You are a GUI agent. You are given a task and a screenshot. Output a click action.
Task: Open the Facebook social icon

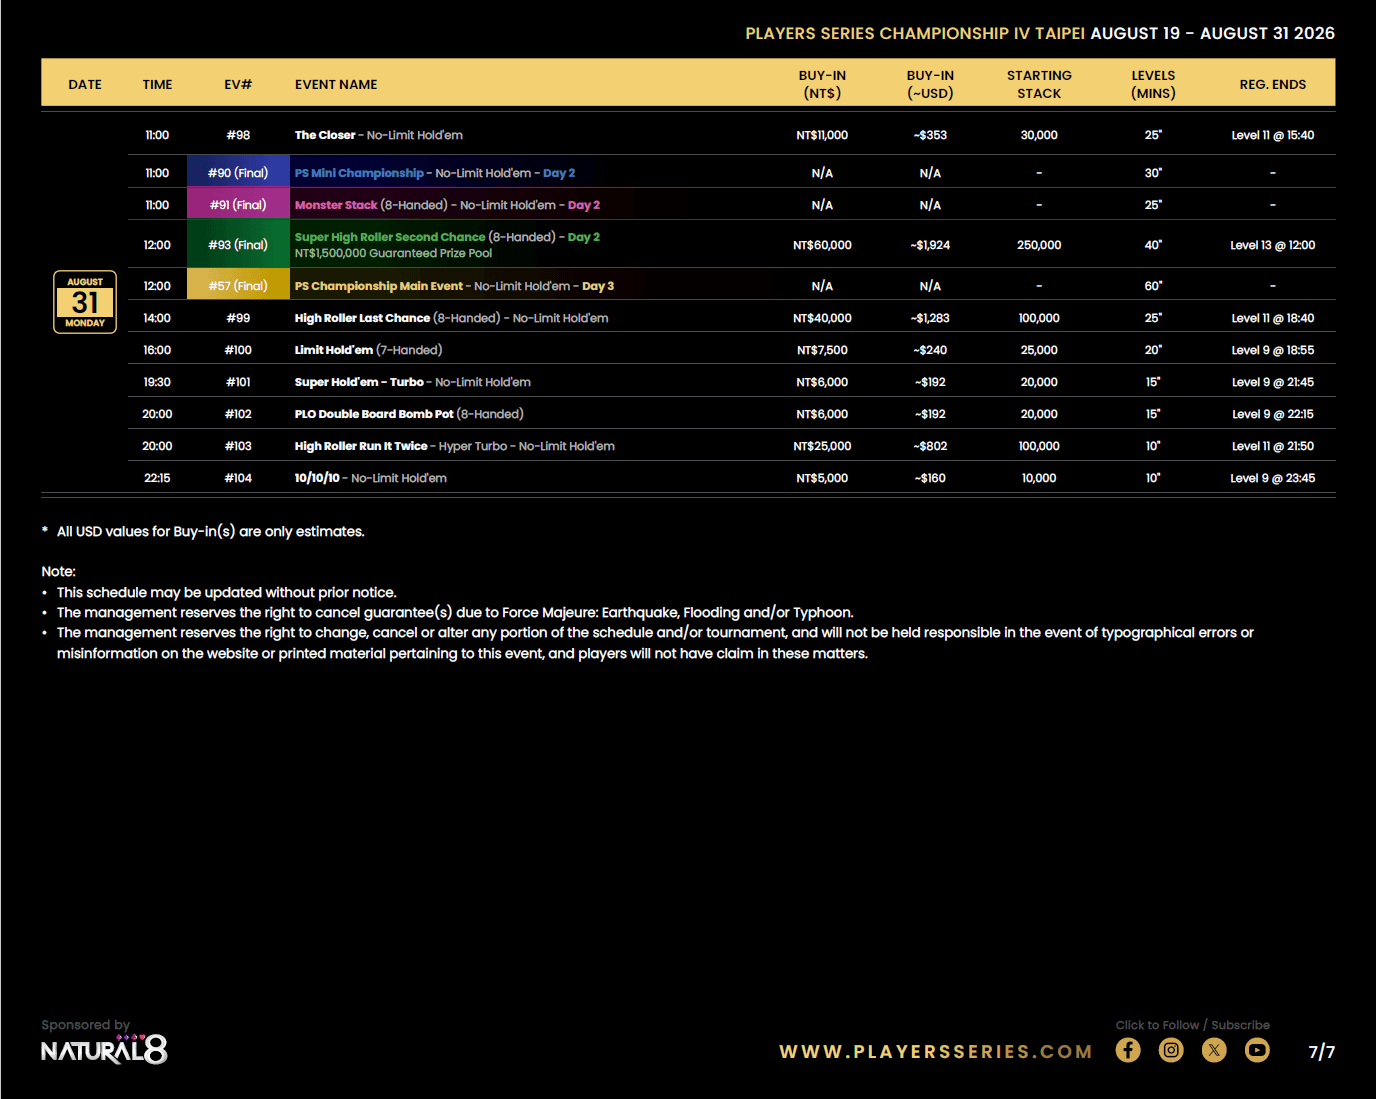coord(1128,1050)
